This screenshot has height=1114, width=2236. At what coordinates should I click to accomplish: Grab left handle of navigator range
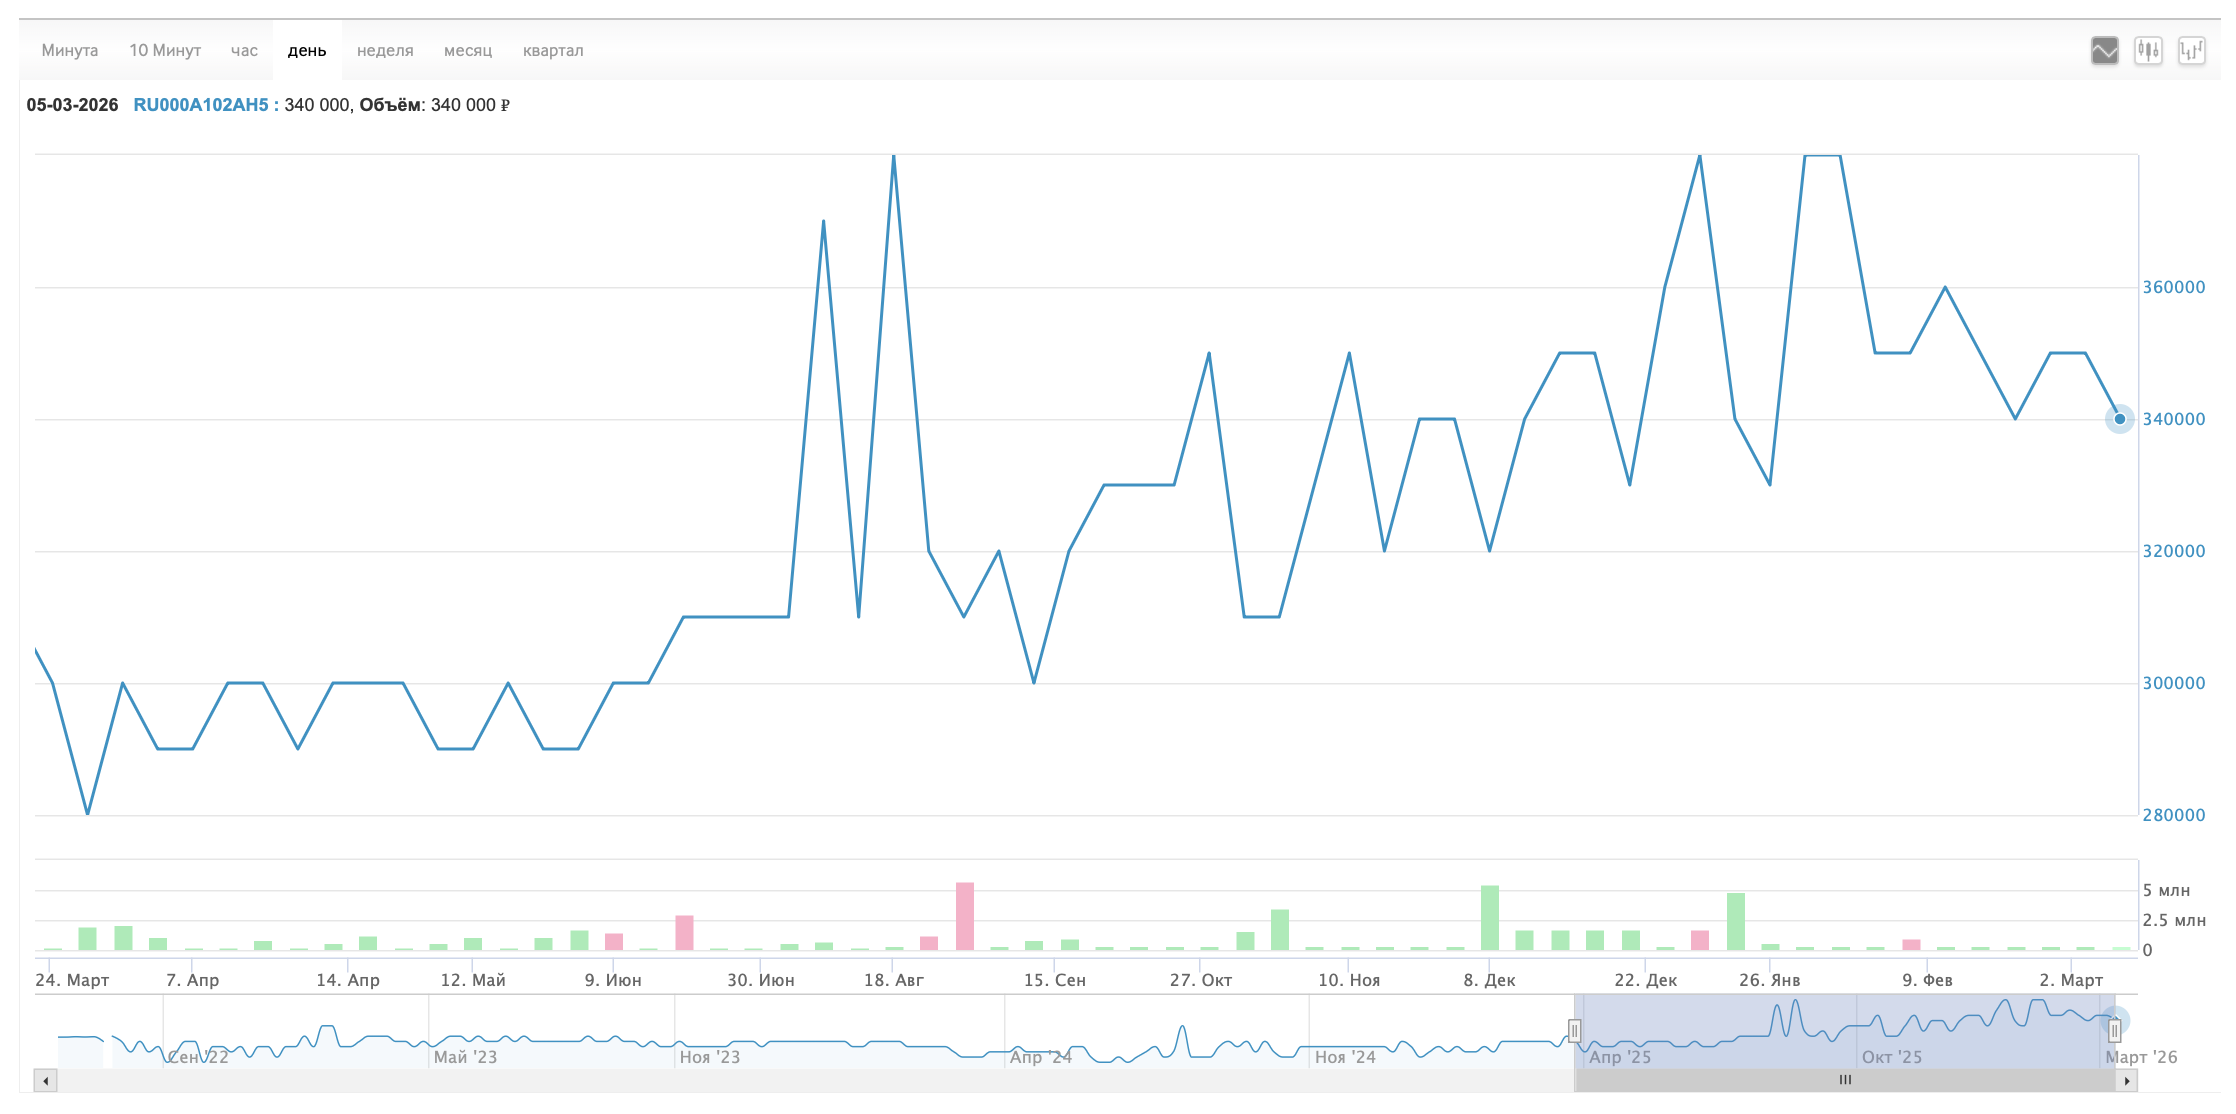[1574, 1031]
